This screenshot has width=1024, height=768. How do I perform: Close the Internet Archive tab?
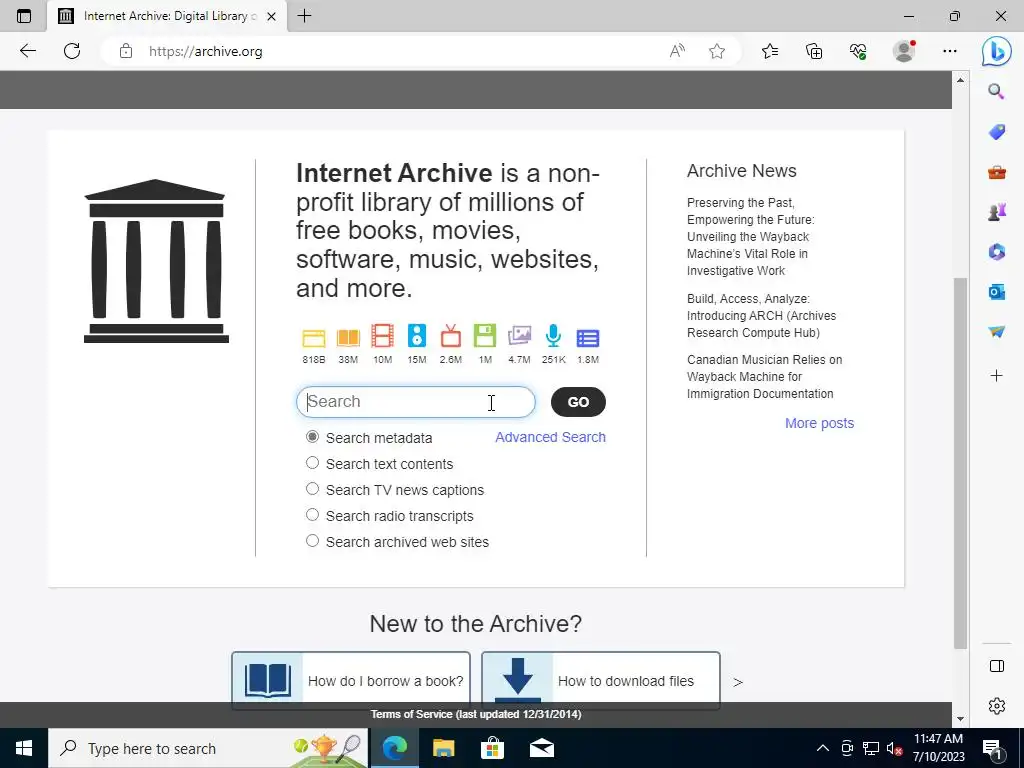pyautogui.click(x=272, y=16)
